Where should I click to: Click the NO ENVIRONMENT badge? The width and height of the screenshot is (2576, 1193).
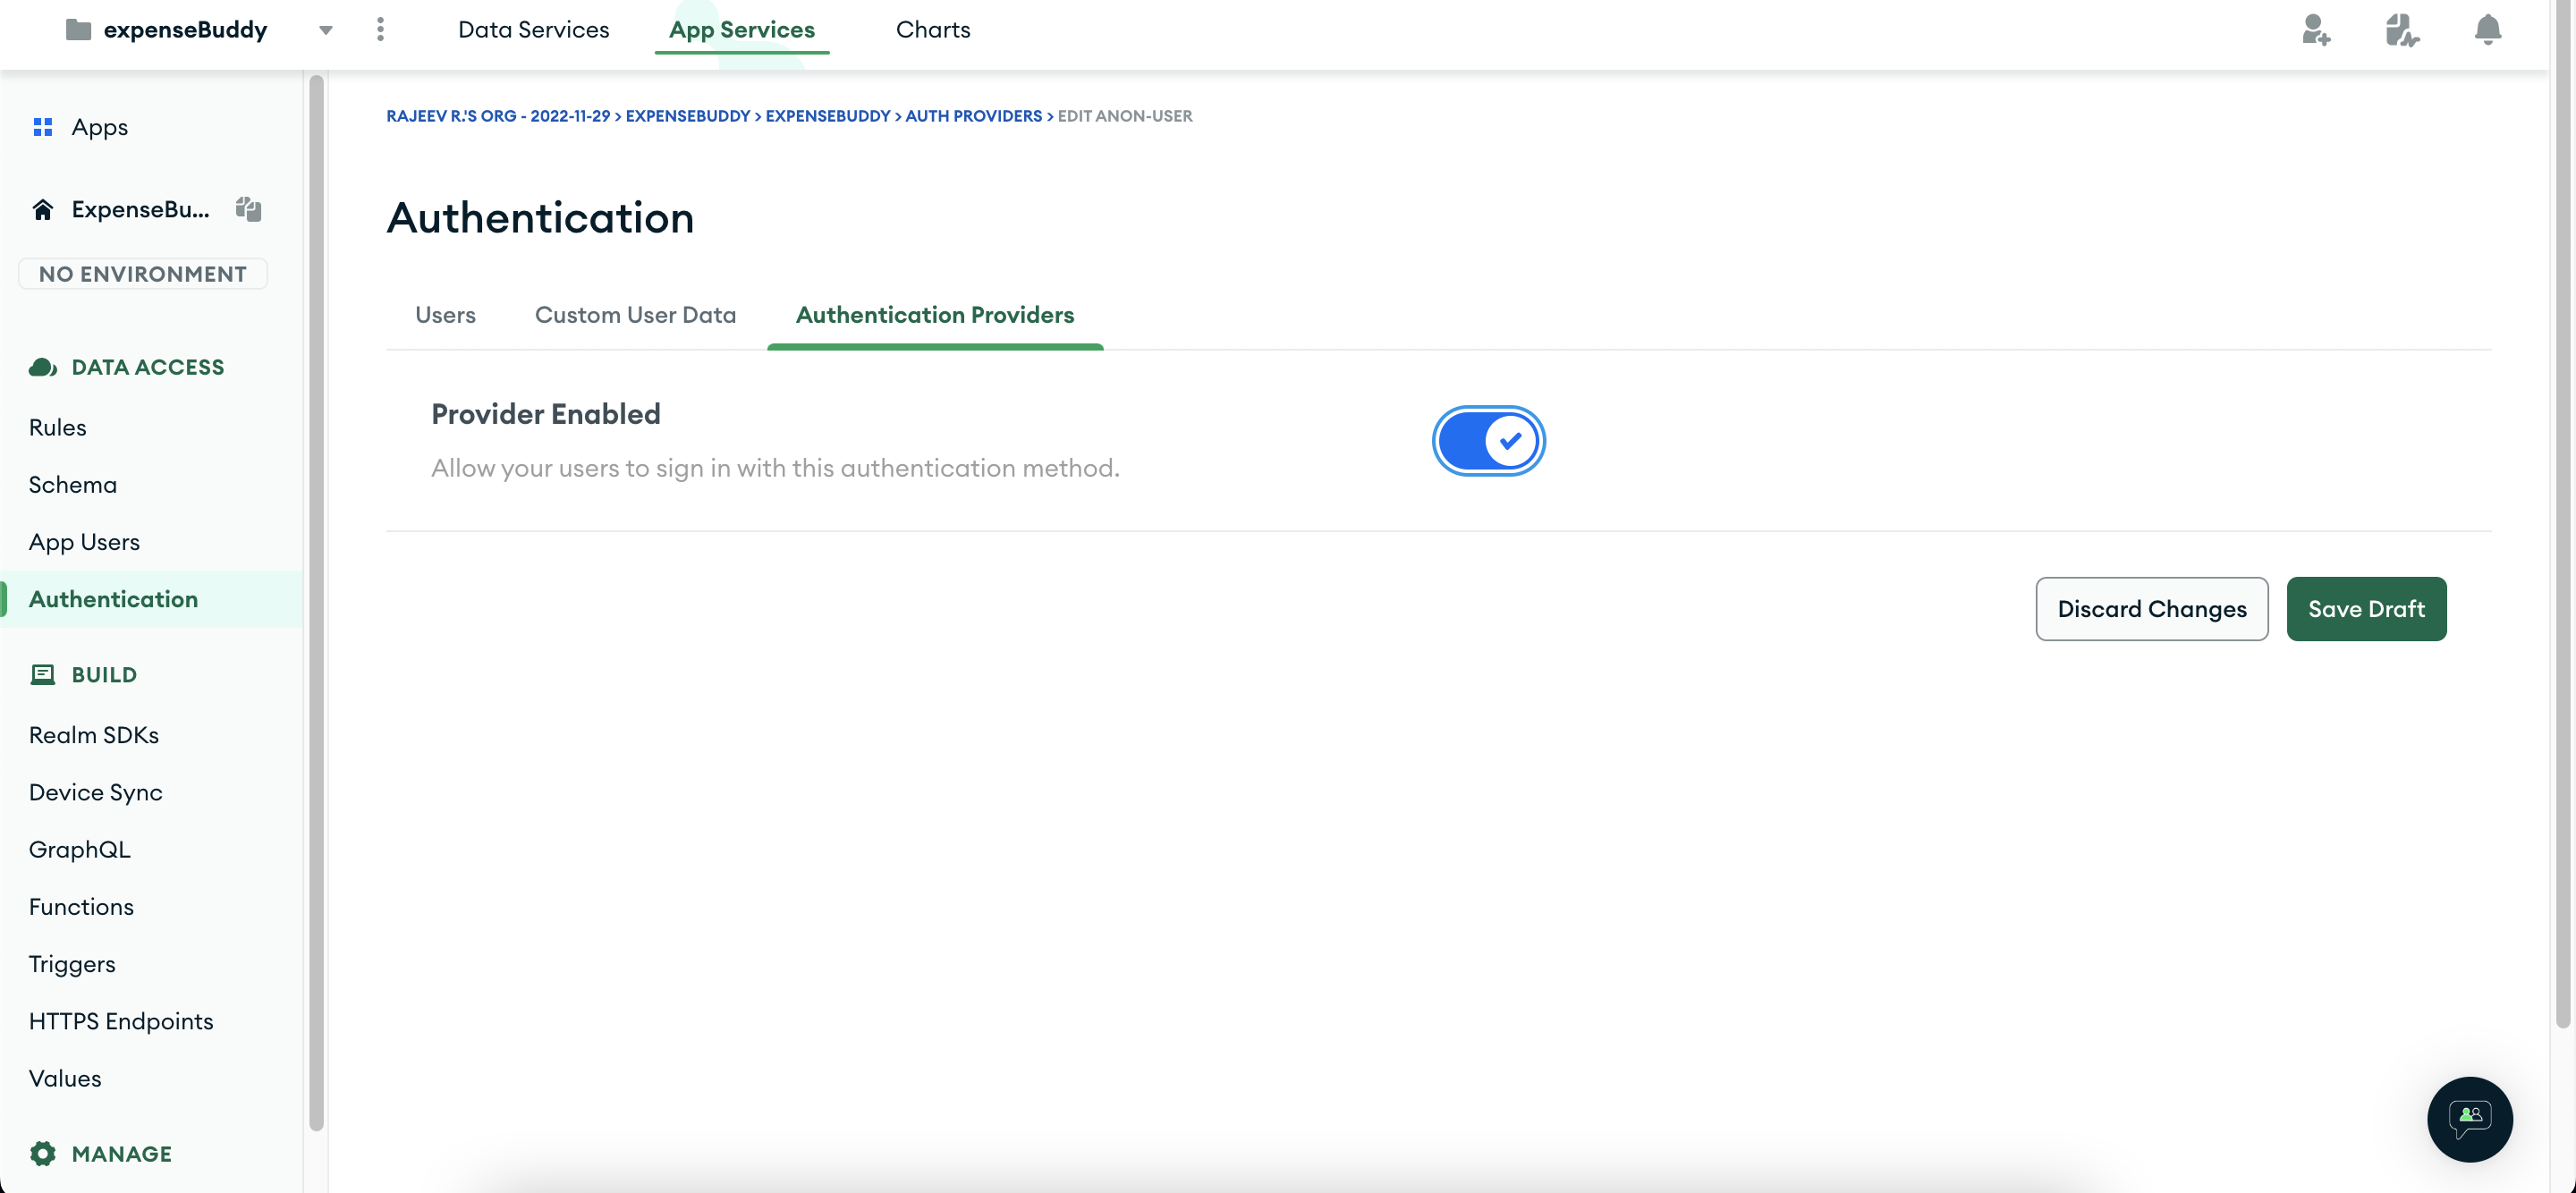click(x=143, y=274)
